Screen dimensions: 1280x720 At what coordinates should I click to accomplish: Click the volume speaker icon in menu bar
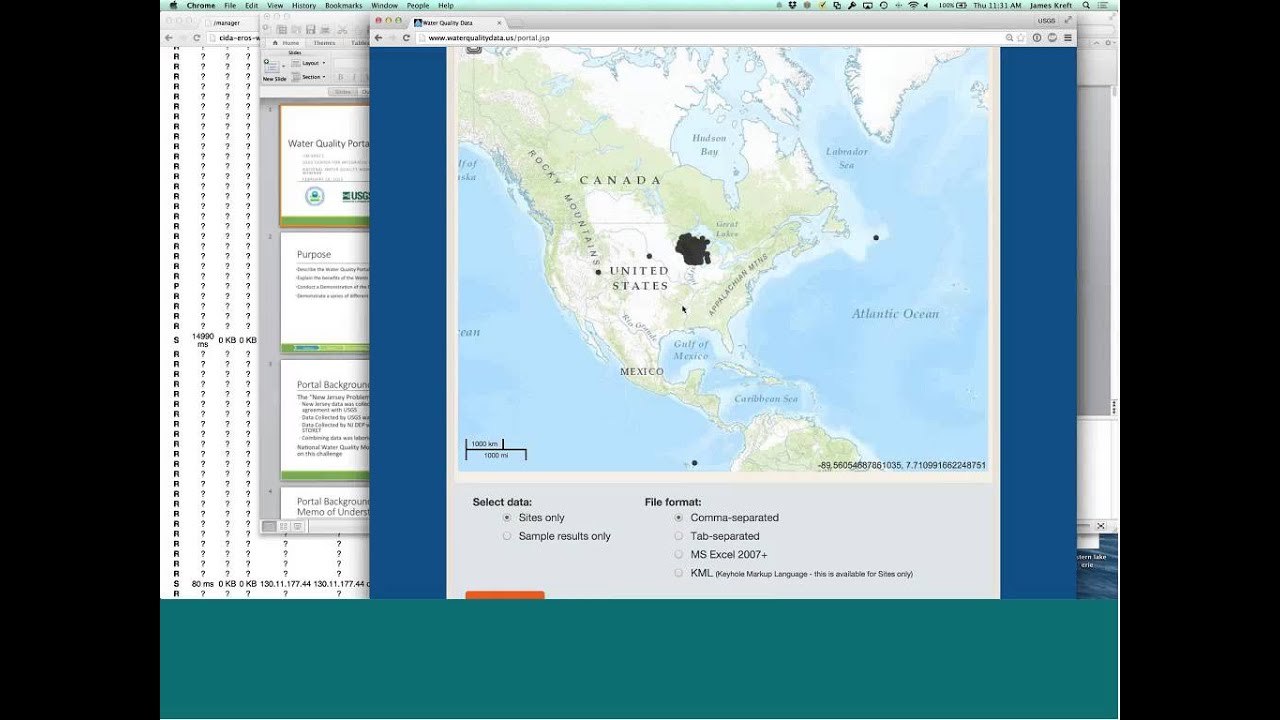click(926, 5)
